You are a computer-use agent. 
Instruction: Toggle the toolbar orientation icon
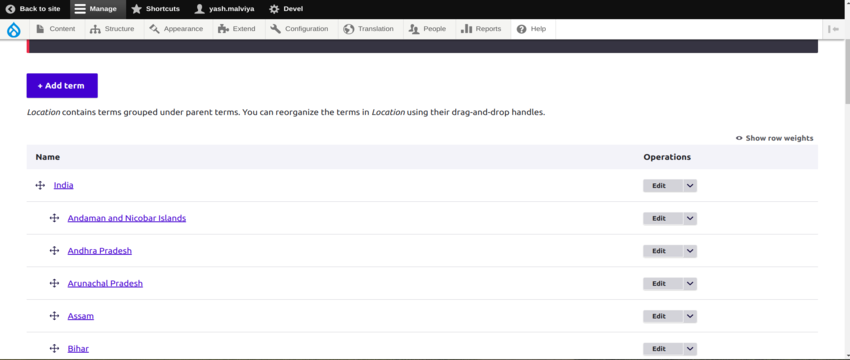[x=834, y=29]
